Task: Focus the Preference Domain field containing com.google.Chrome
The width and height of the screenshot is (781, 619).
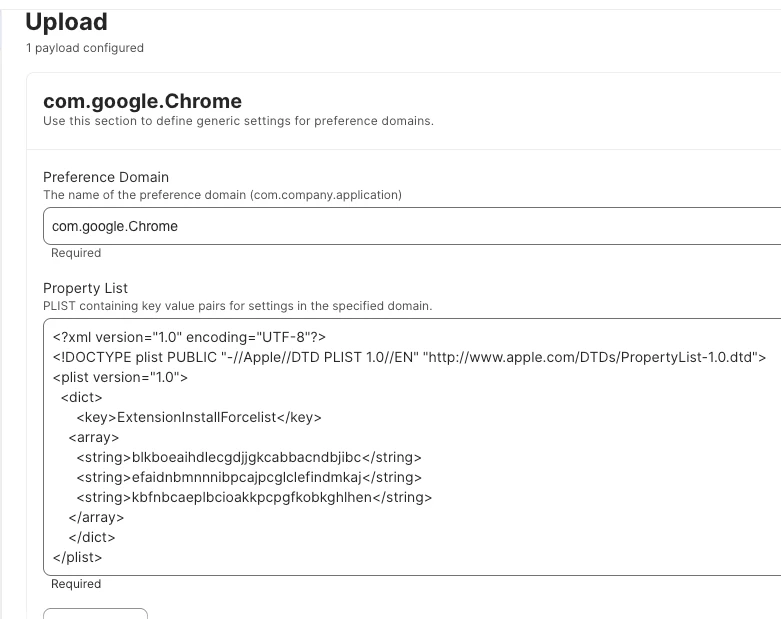Action: (x=412, y=226)
